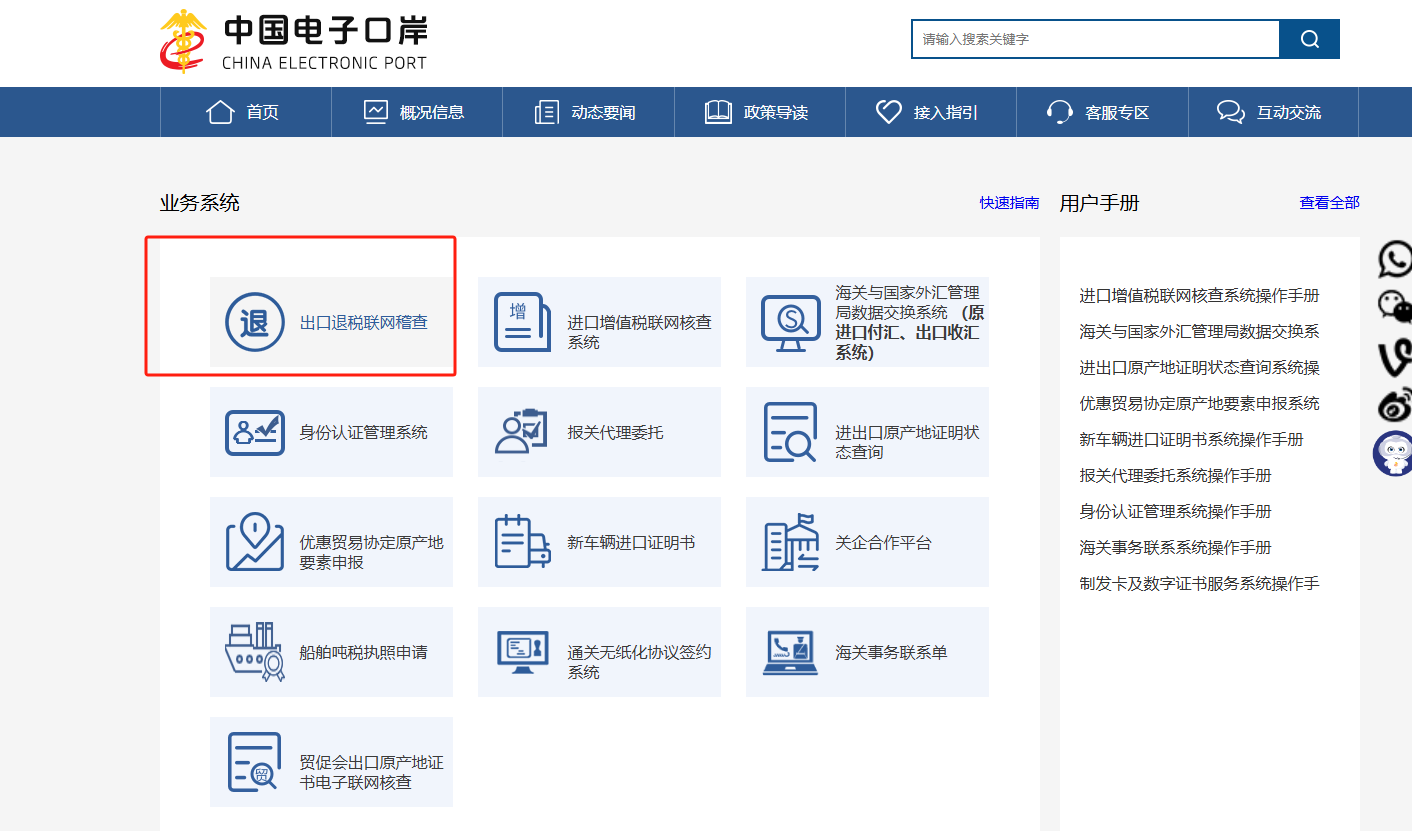Open the 互动交流 navigation tab
Image resolution: width=1412 pixels, height=831 pixels.
(1273, 112)
